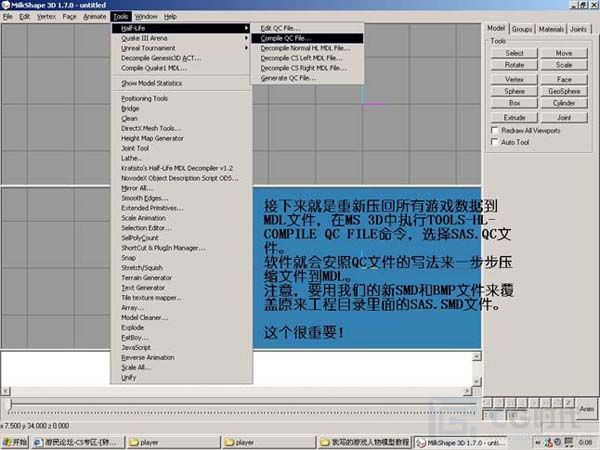Open the Start button on the taskbar
The height and width of the screenshot is (450, 600).
click(15, 442)
